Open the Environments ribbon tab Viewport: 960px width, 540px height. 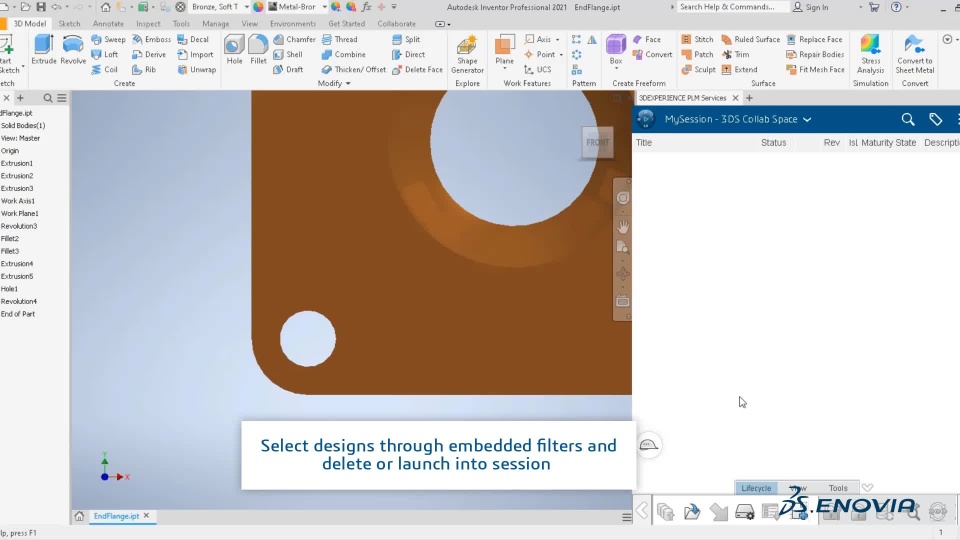pyautogui.click(x=293, y=24)
